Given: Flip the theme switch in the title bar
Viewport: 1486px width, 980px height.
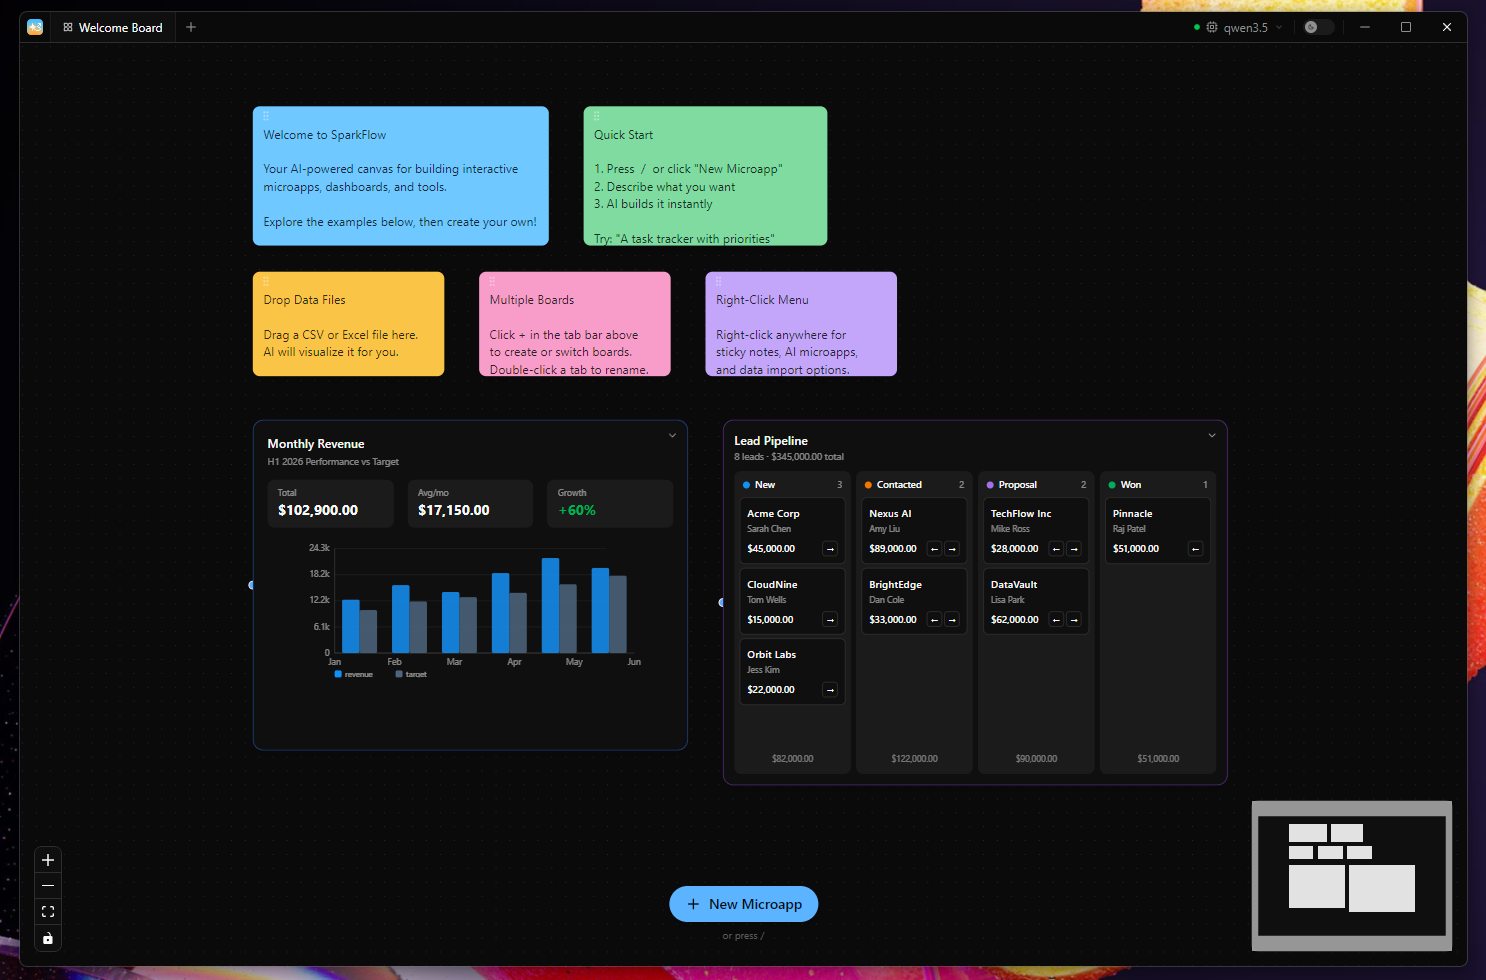Looking at the screenshot, I should coord(1317,26).
